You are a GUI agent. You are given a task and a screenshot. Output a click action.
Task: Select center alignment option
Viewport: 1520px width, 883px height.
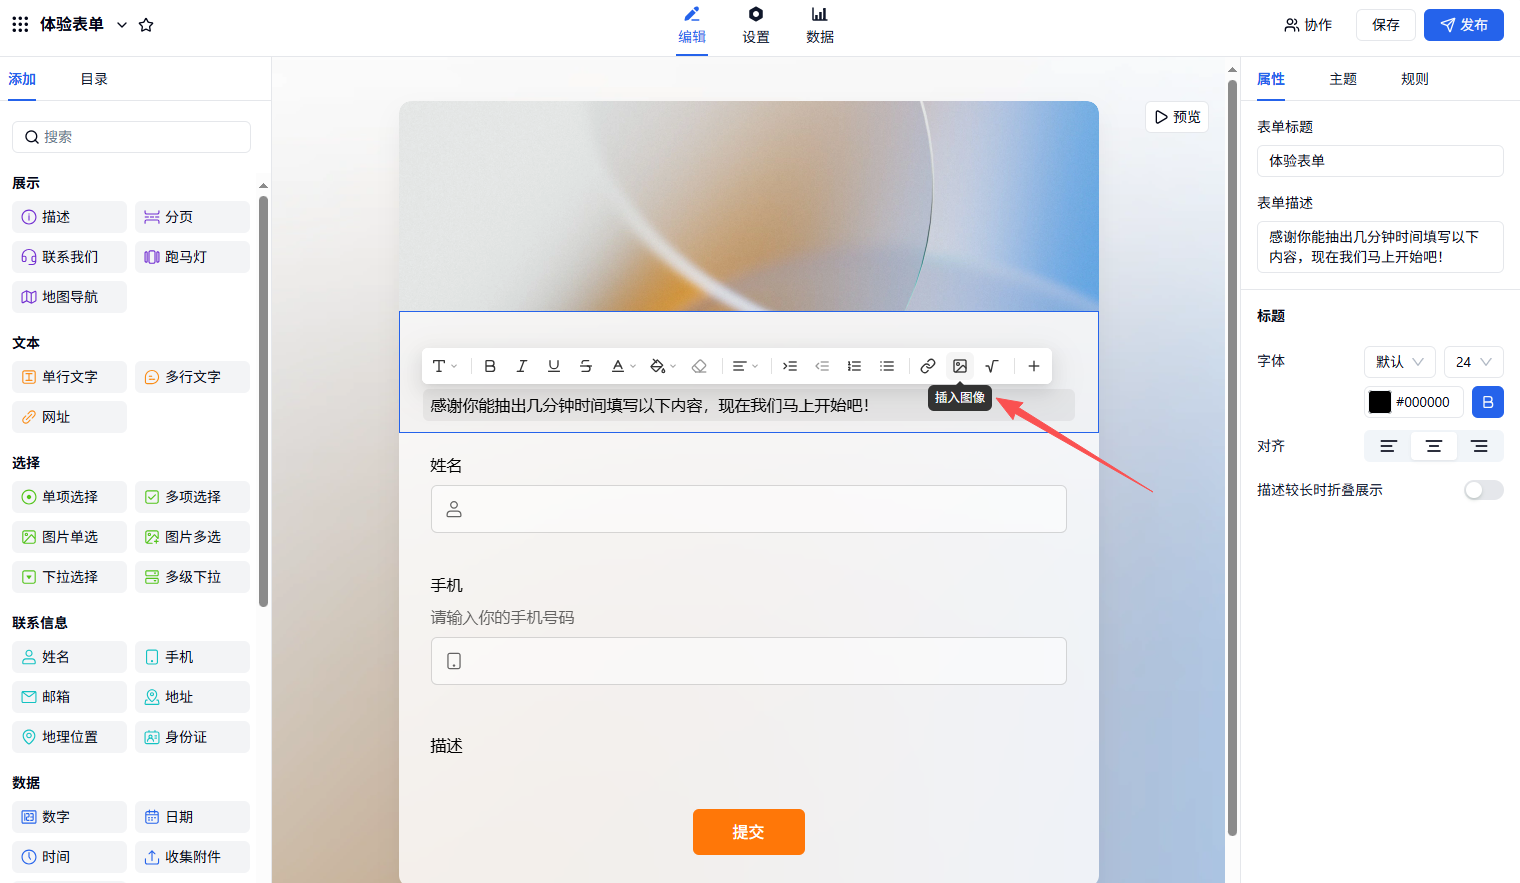point(1433,446)
